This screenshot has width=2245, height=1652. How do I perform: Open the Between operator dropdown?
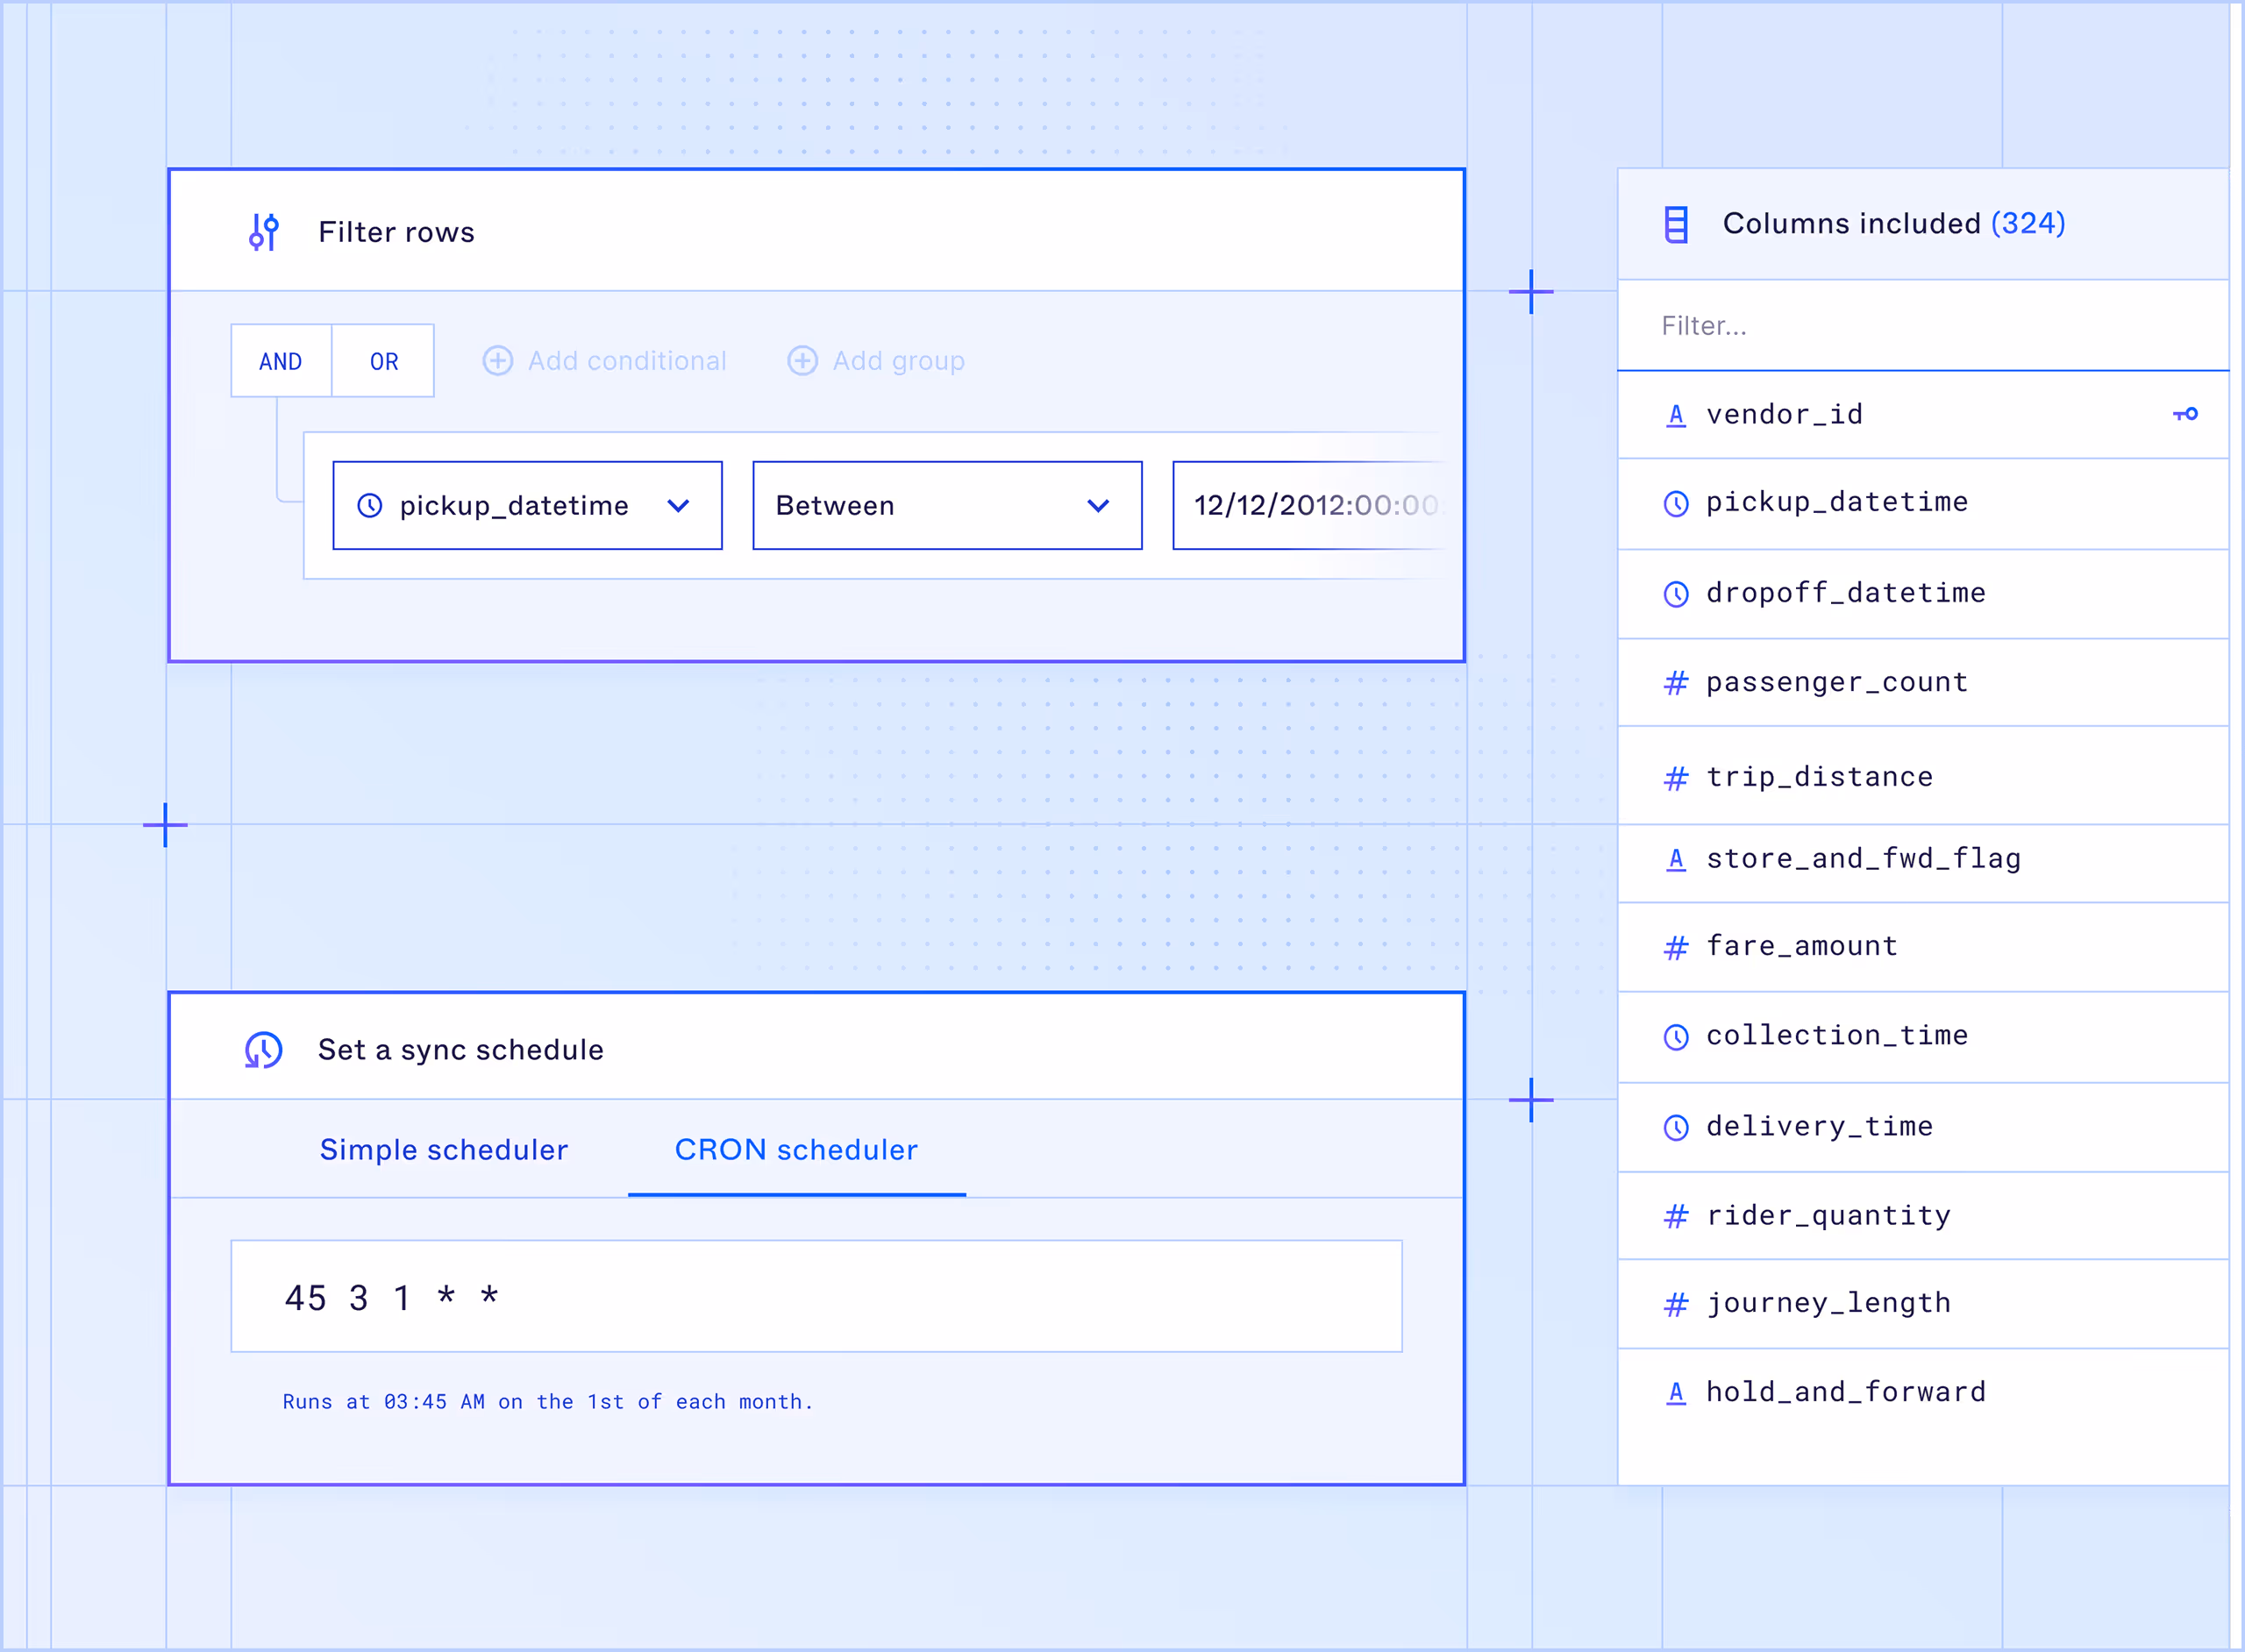(x=946, y=506)
